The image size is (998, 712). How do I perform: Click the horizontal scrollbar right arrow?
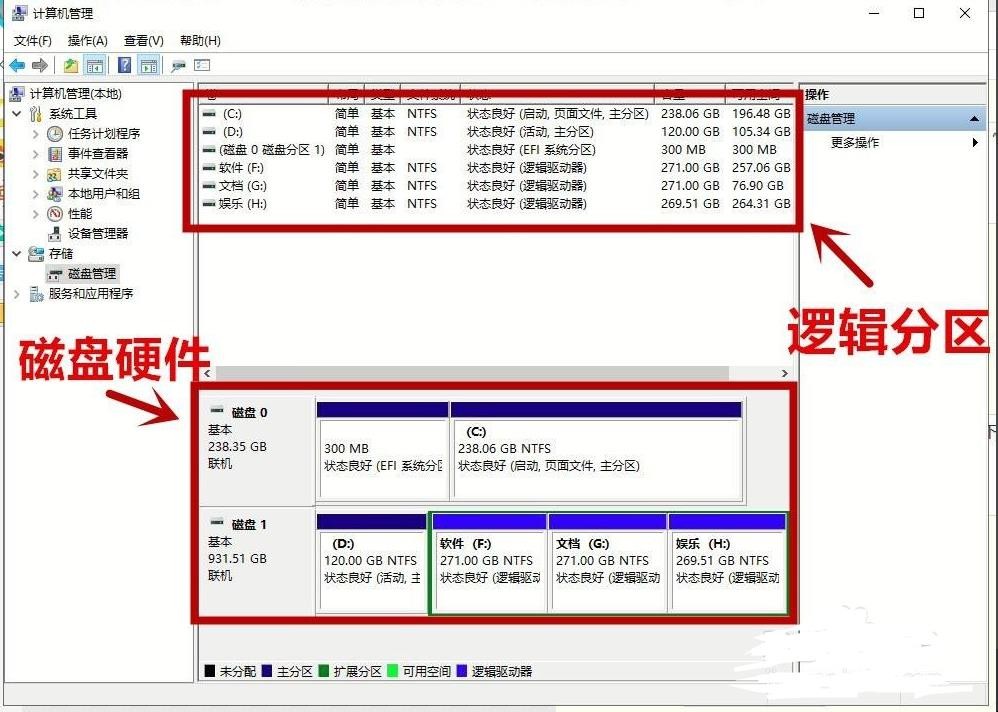tap(785, 373)
